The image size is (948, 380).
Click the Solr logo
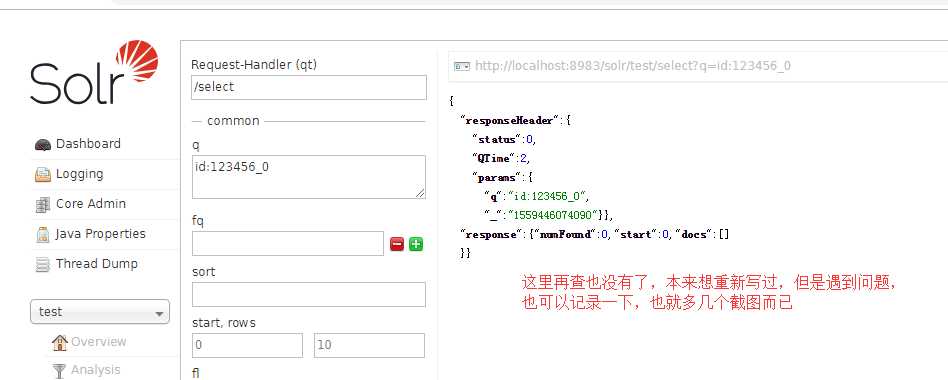click(94, 72)
